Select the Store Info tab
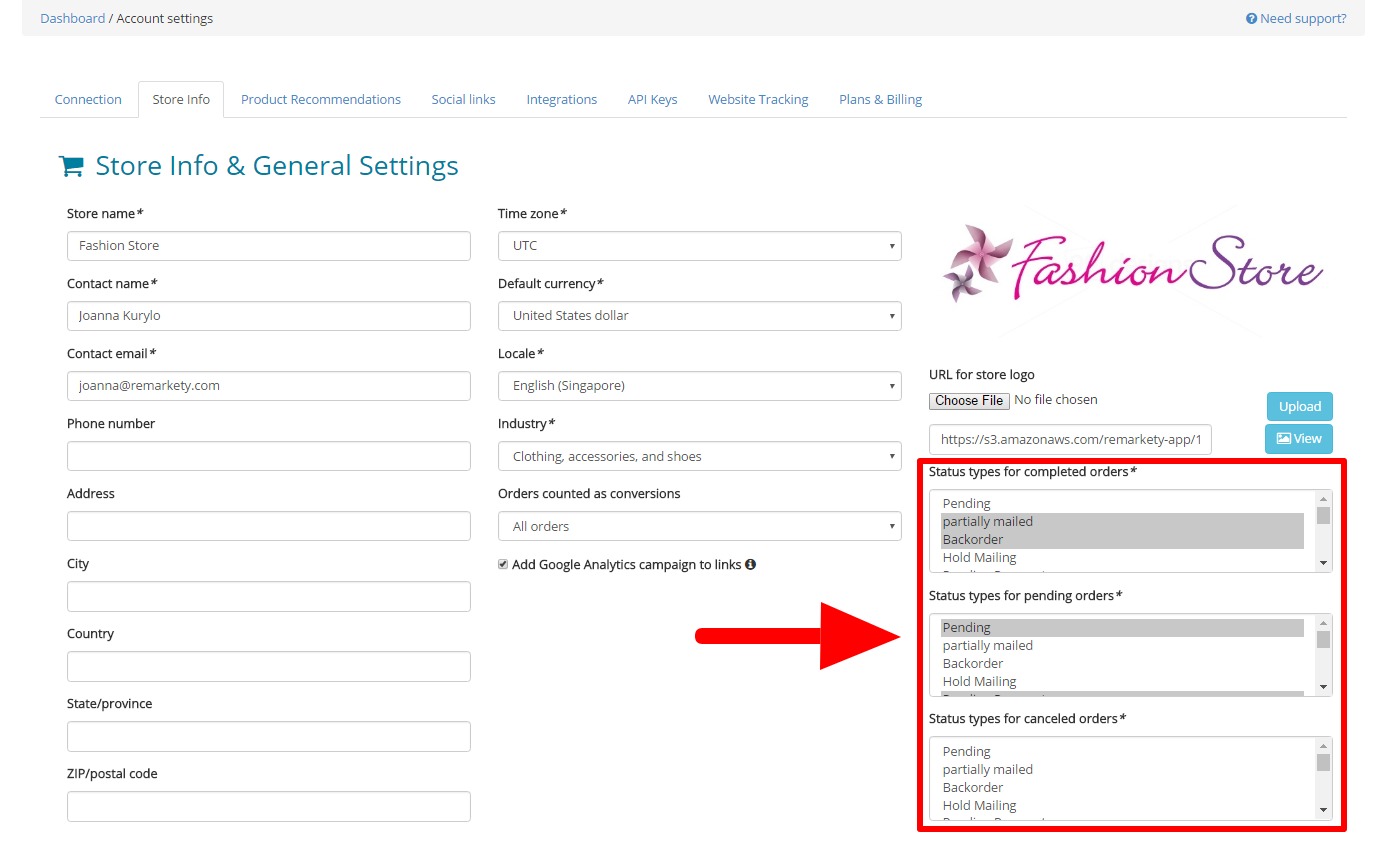Screen dimensions: 1385x847 click(181, 99)
